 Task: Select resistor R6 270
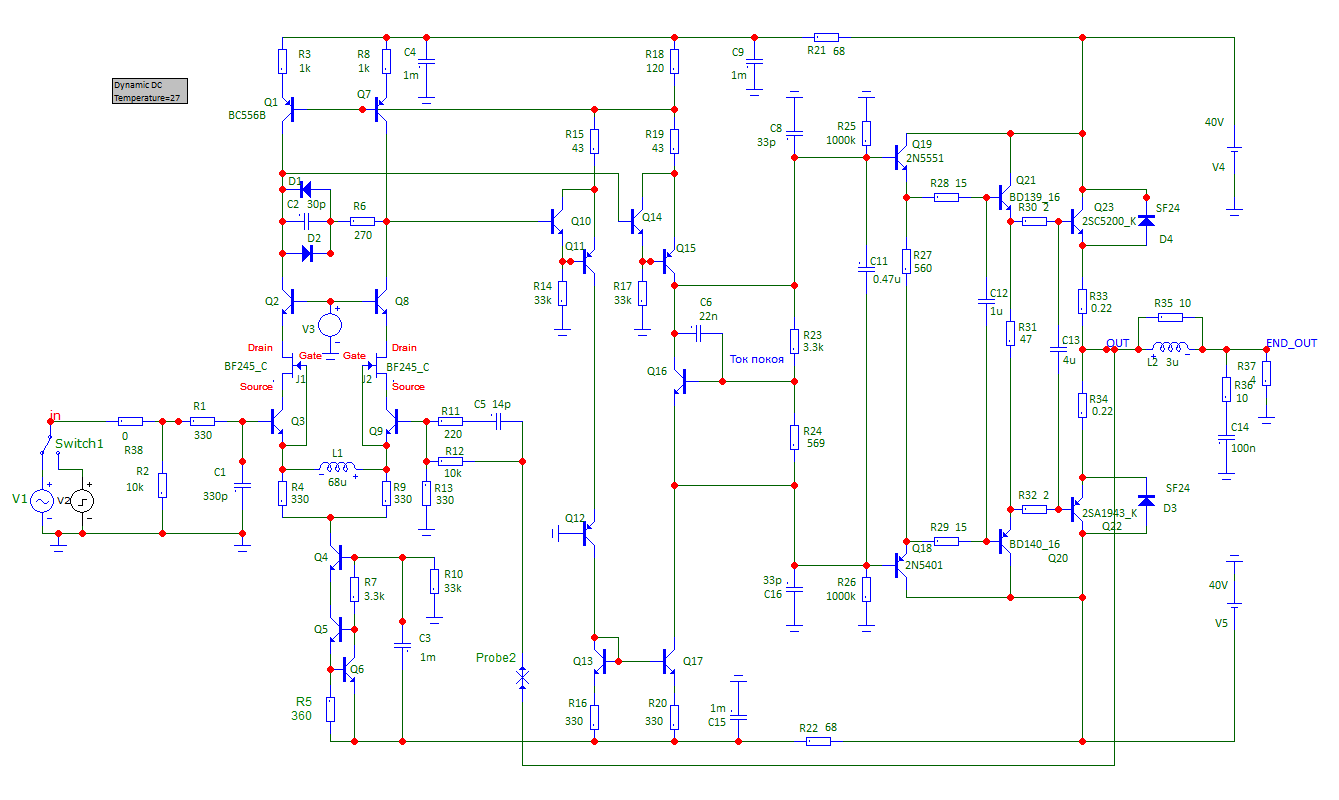click(362, 221)
